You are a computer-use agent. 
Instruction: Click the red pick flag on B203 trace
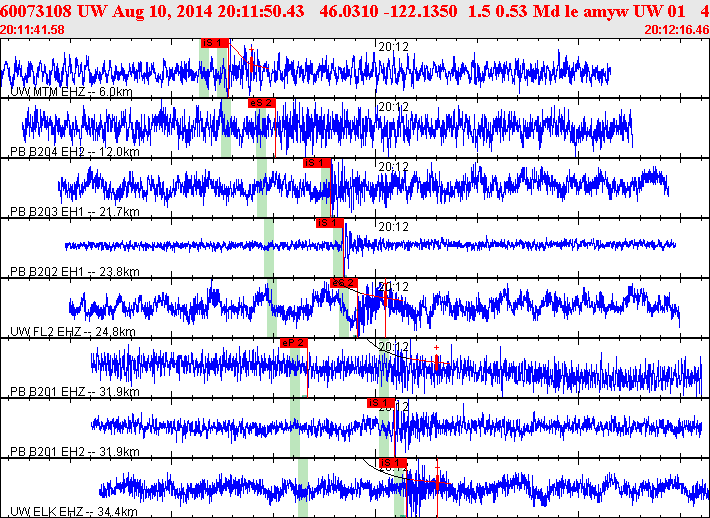tap(316, 163)
